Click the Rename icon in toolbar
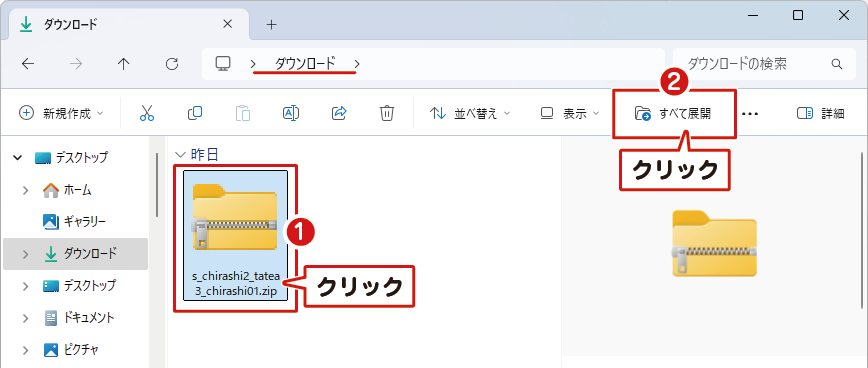Screen dimensions: 868x368 click(x=291, y=113)
